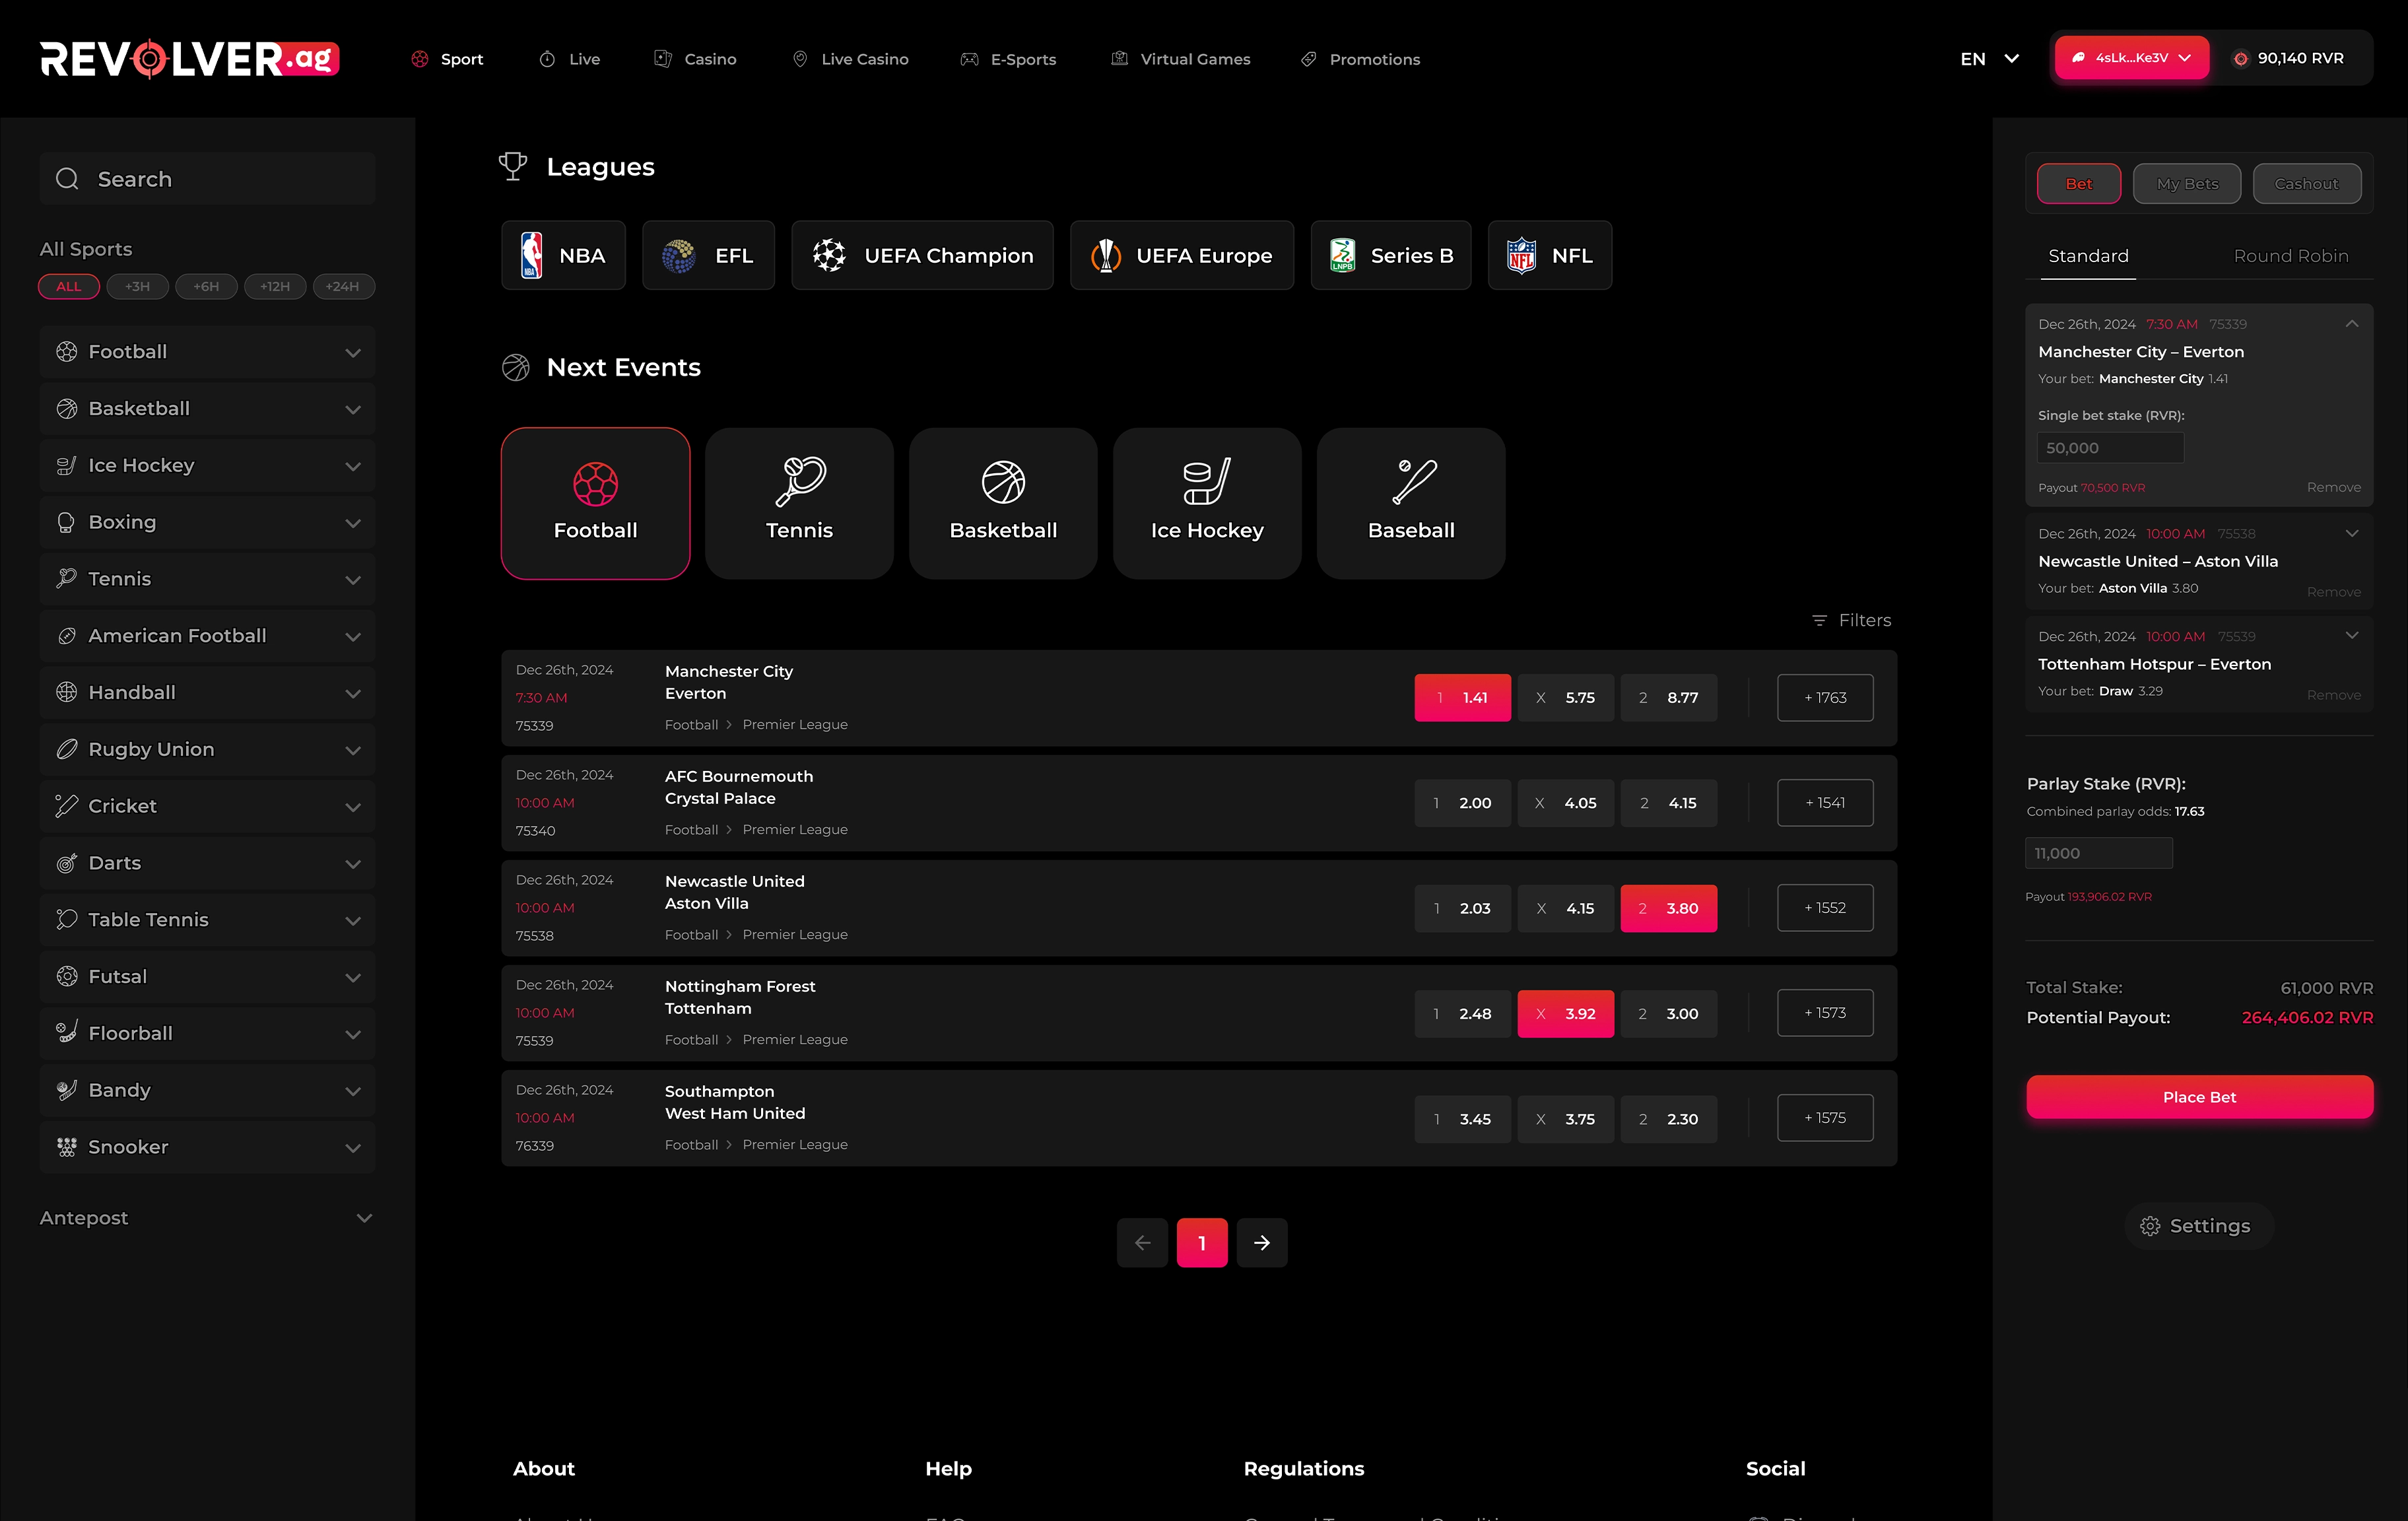The width and height of the screenshot is (2408, 1521).
Task: Select the Football card in Next Events
Action: point(595,503)
